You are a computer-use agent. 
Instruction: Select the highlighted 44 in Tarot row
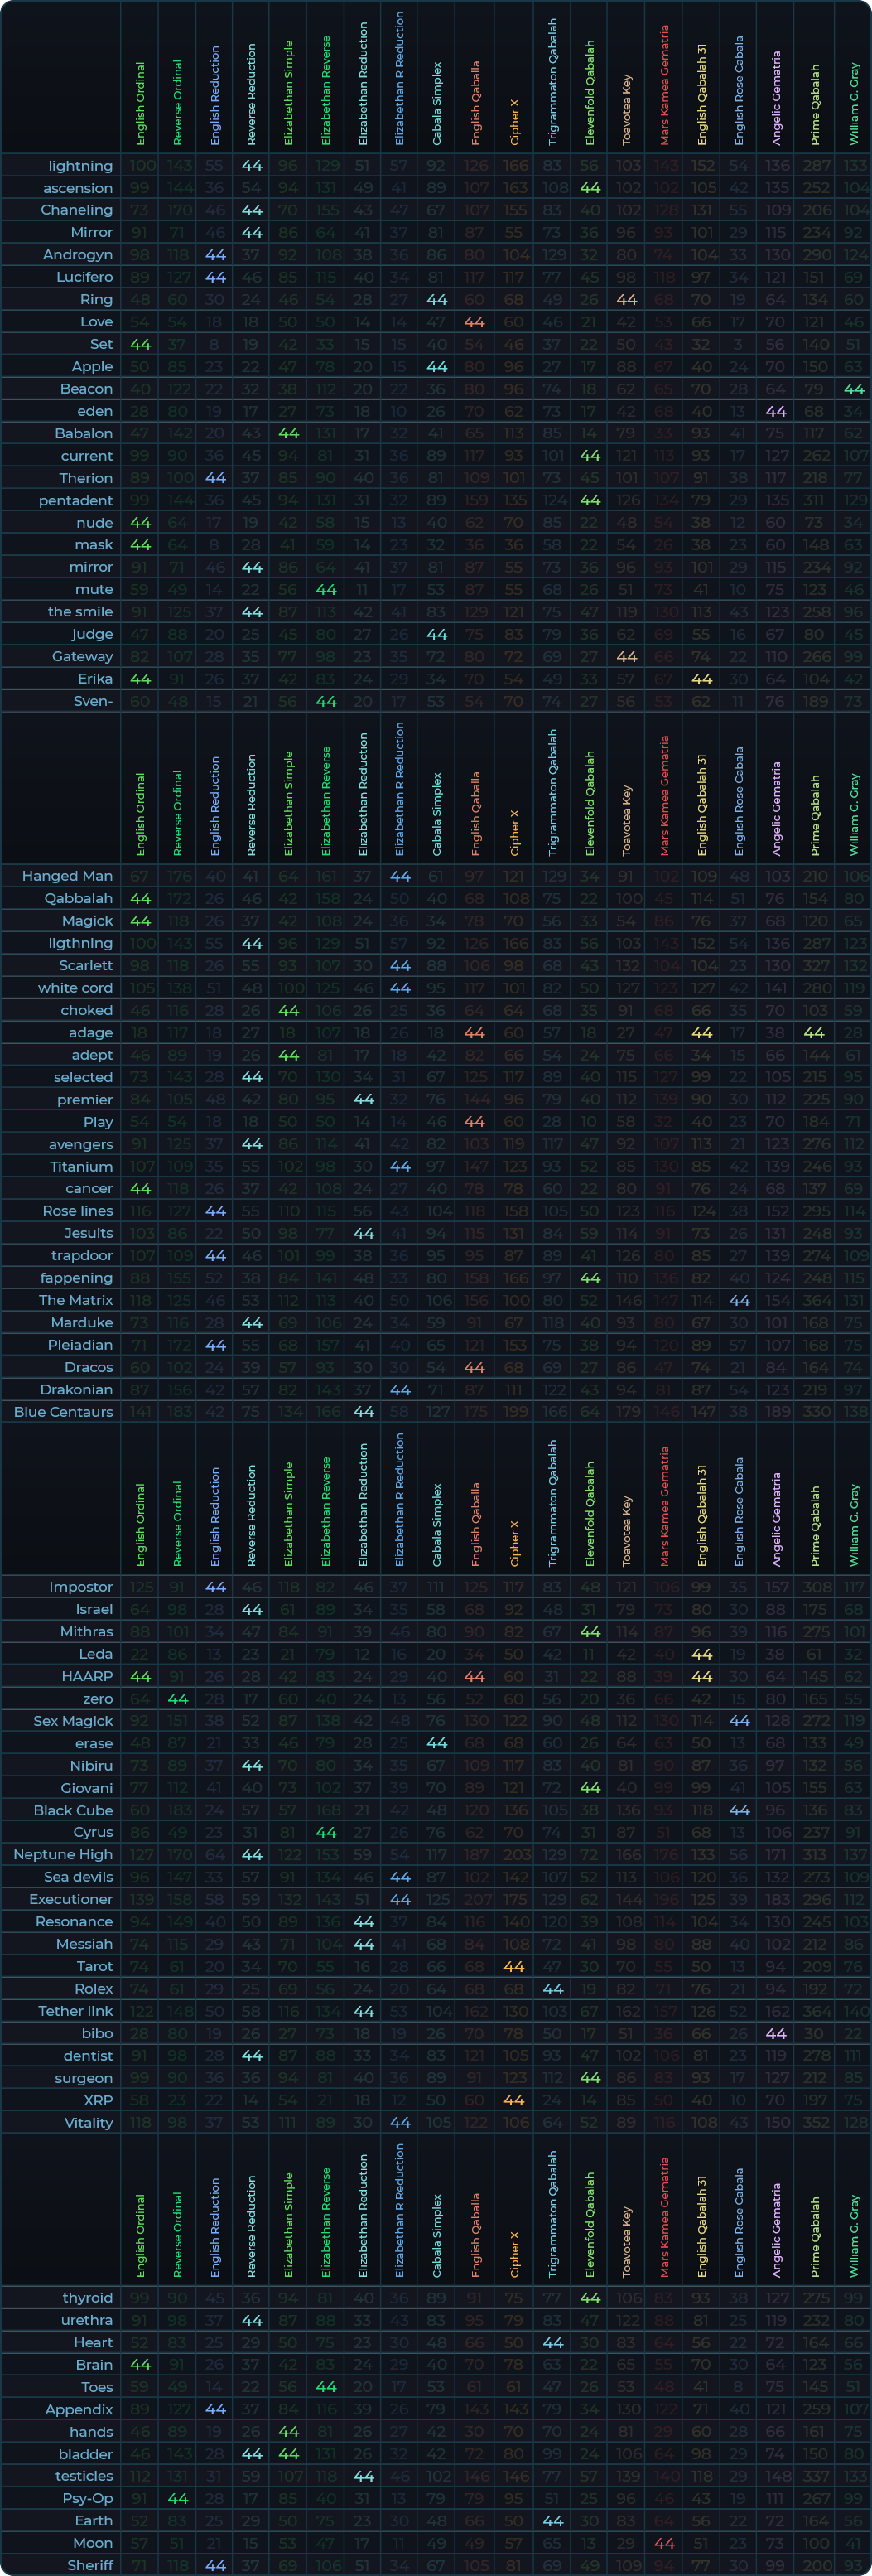click(x=514, y=1966)
